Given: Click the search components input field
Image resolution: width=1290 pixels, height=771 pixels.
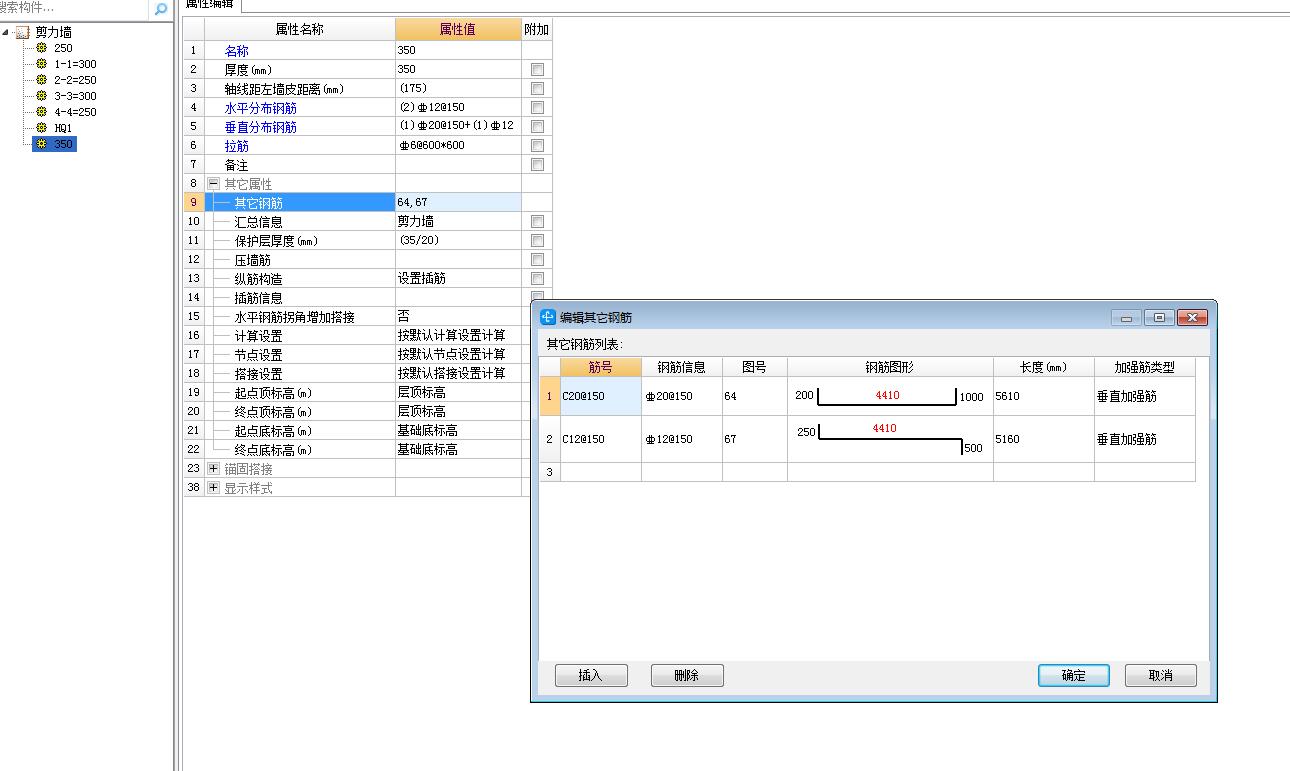Looking at the screenshot, I should pyautogui.click(x=74, y=9).
